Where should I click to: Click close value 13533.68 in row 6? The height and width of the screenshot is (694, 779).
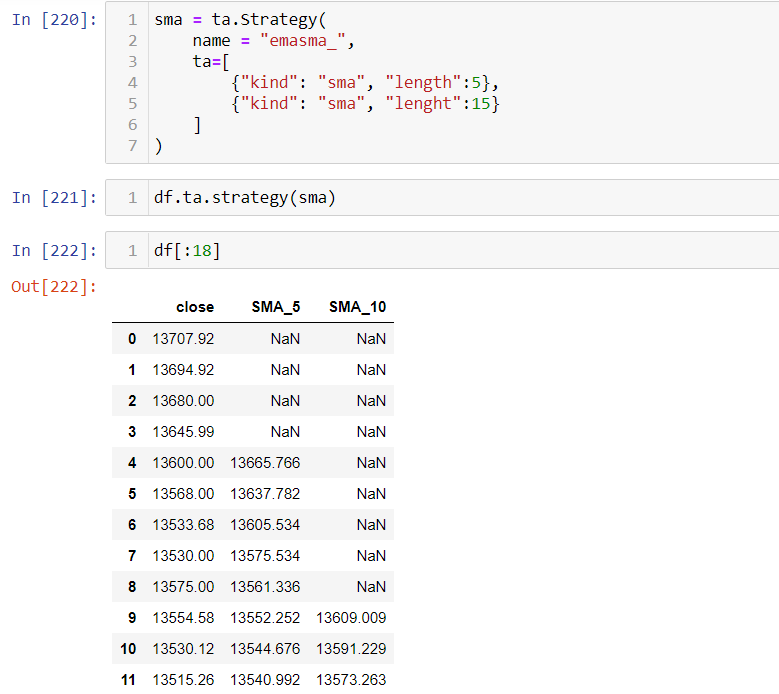point(183,525)
